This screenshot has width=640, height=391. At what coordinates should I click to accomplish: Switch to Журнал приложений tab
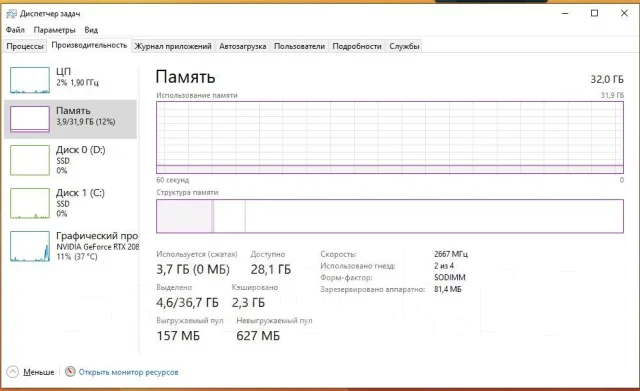click(173, 46)
